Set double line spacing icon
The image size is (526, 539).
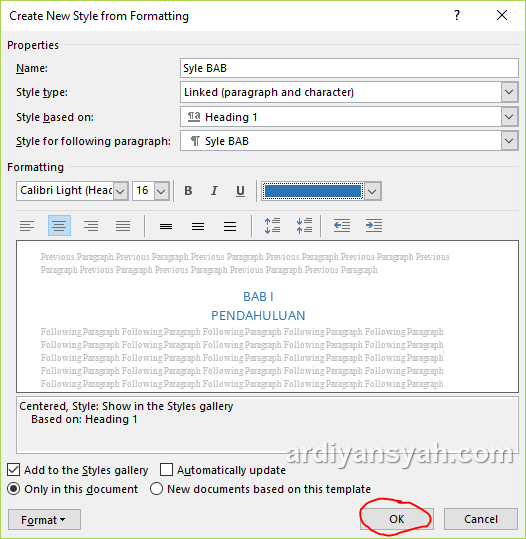pyautogui.click(x=230, y=226)
